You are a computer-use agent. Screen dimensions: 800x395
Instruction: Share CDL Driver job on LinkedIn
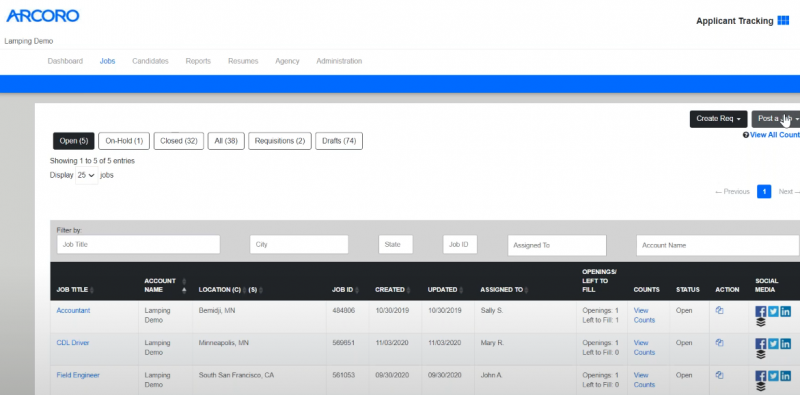pyautogui.click(x=785, y=343)
